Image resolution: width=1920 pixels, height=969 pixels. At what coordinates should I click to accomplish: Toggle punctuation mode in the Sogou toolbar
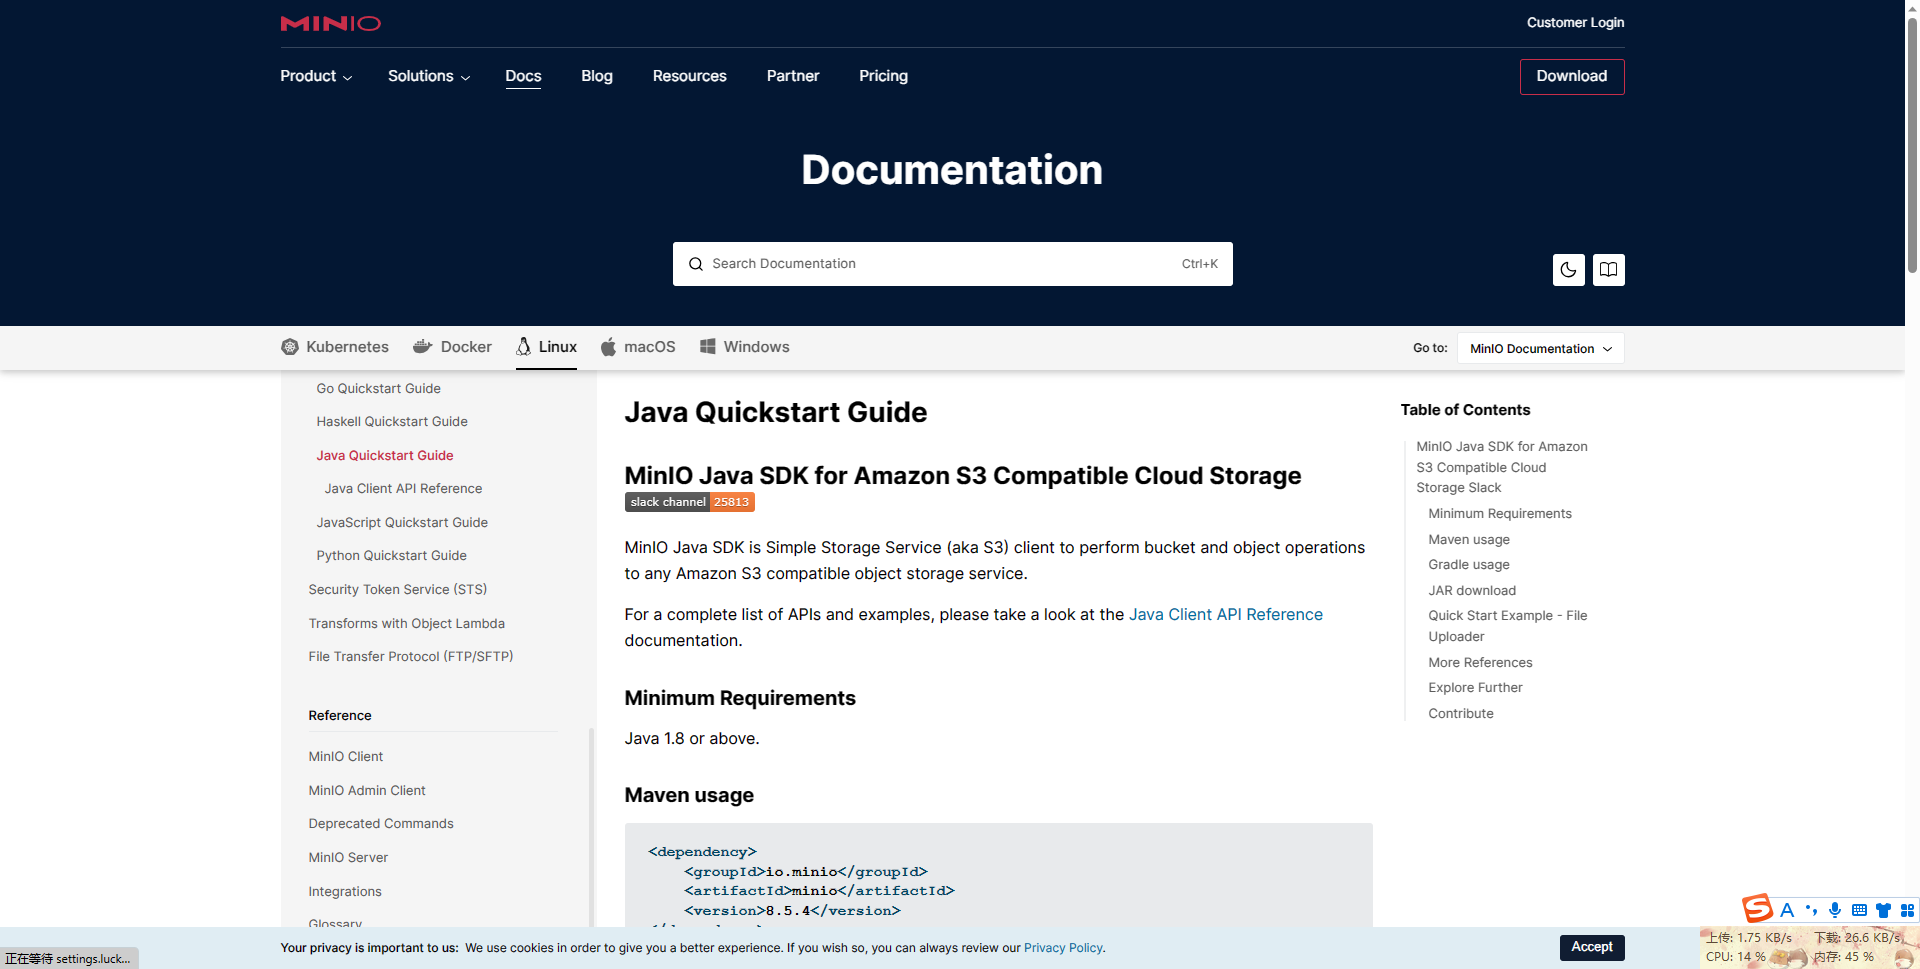[1811, 910]
